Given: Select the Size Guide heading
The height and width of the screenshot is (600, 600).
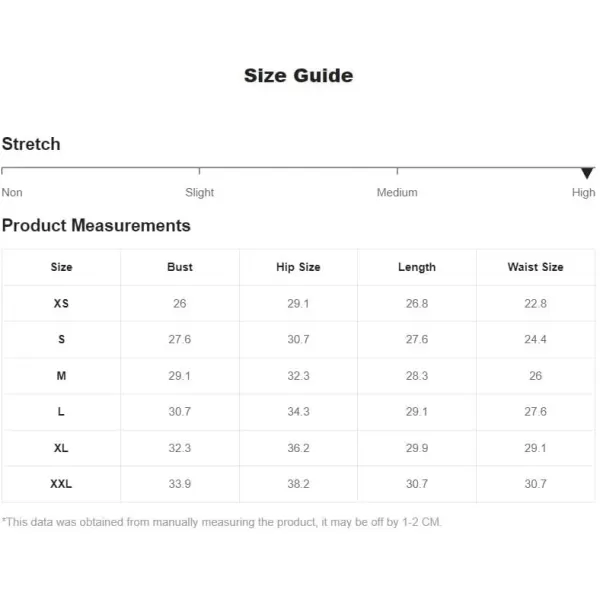Looking at the screenshot, I should pyautogui.click(x=298, y=75).
